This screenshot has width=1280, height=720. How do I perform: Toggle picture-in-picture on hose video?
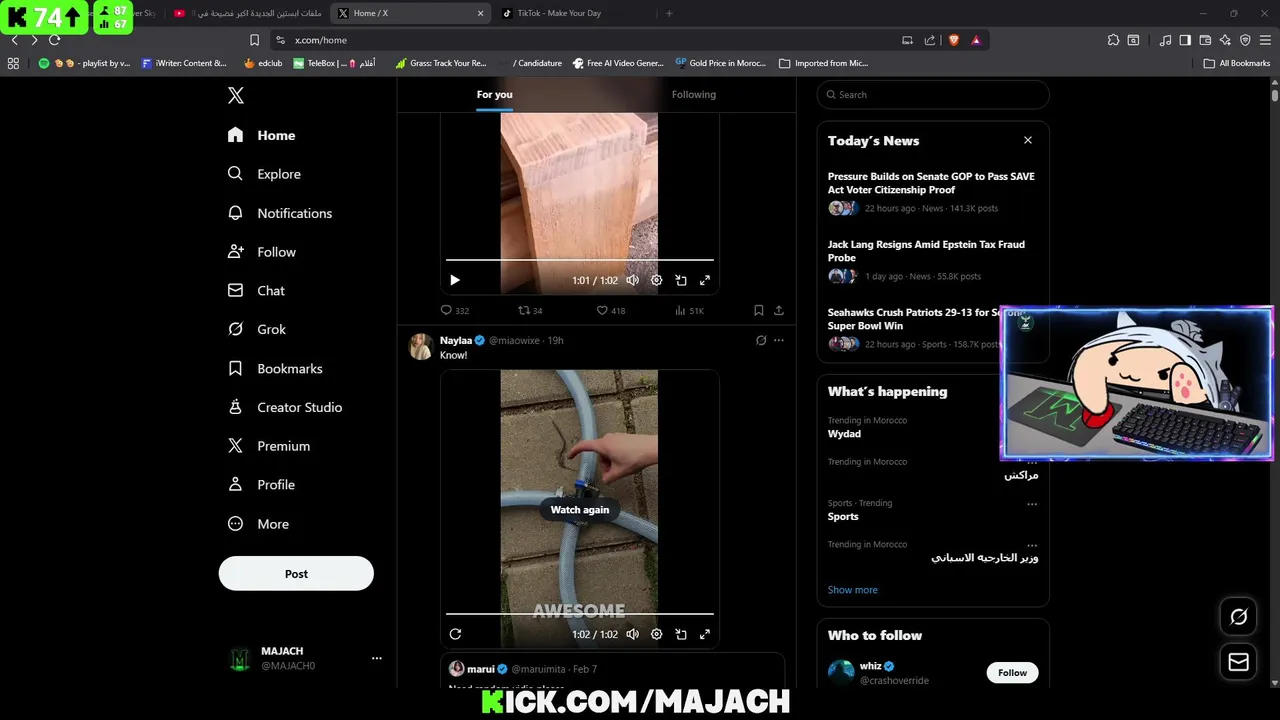pyautogui.click(x=681, y=634)
